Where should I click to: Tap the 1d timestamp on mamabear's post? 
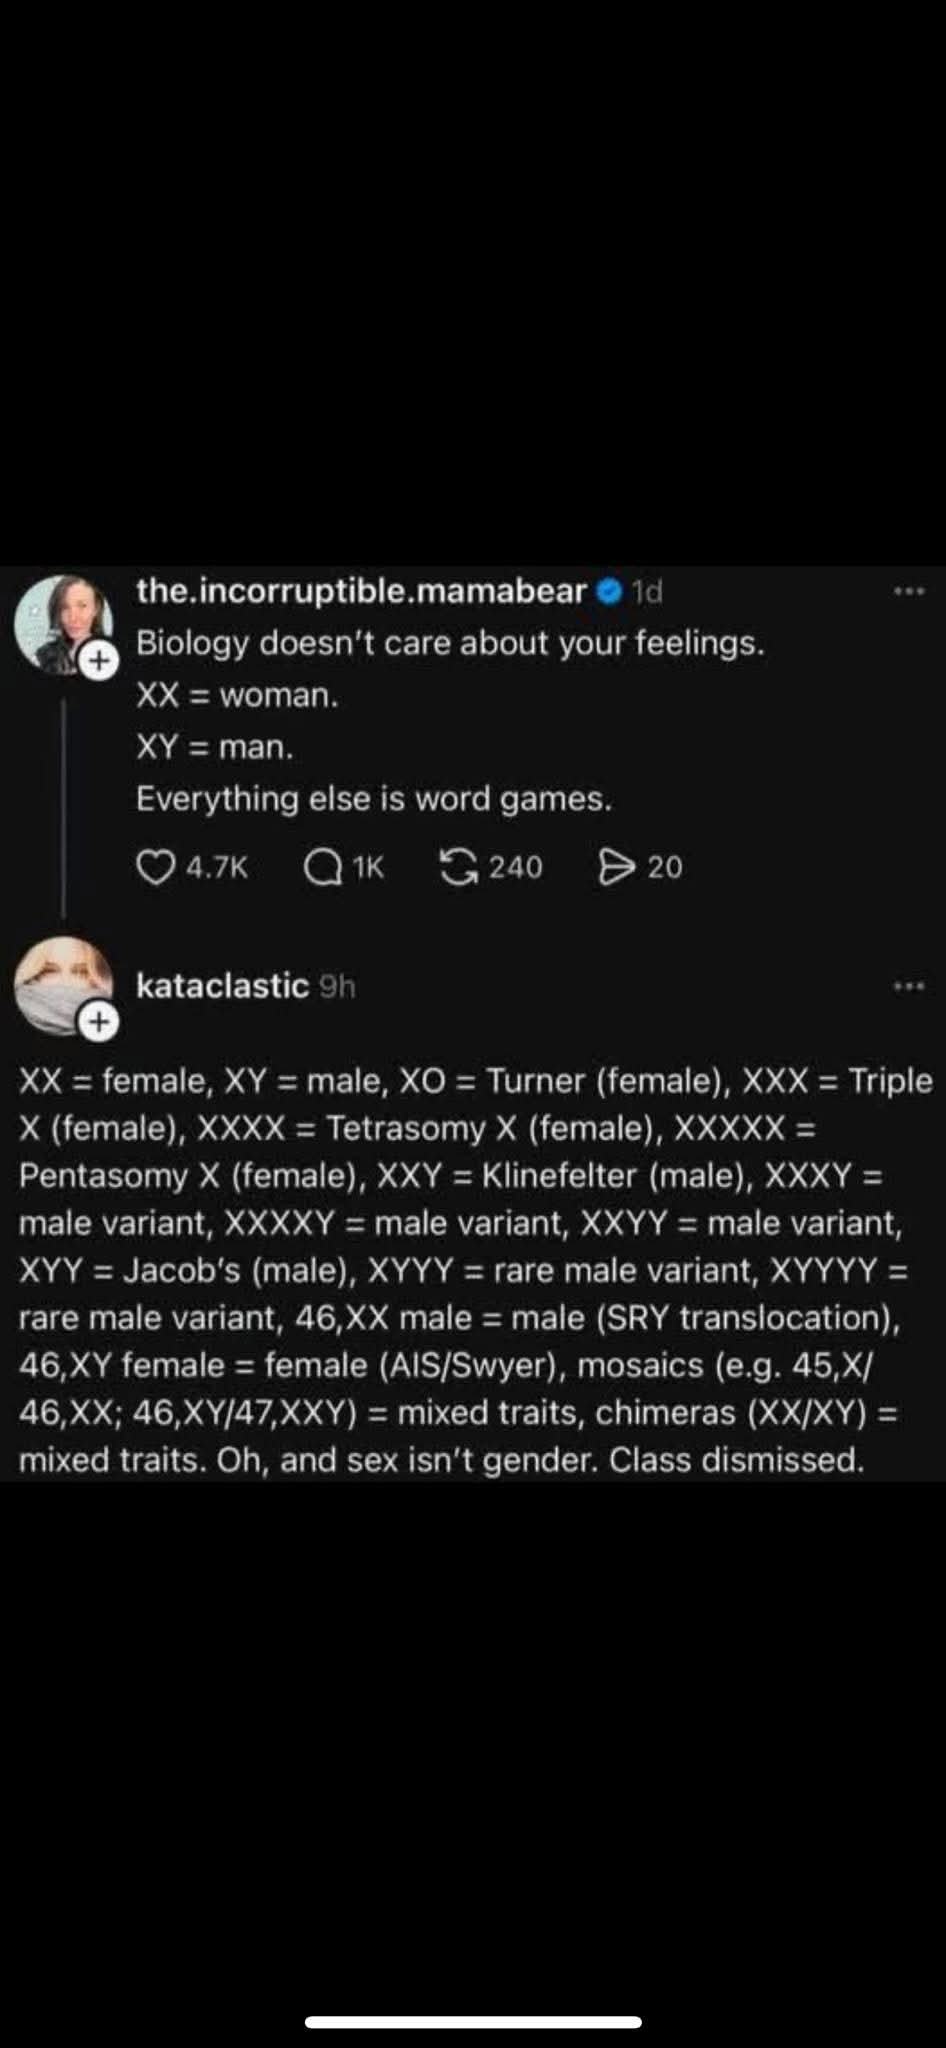coord(647,592)
